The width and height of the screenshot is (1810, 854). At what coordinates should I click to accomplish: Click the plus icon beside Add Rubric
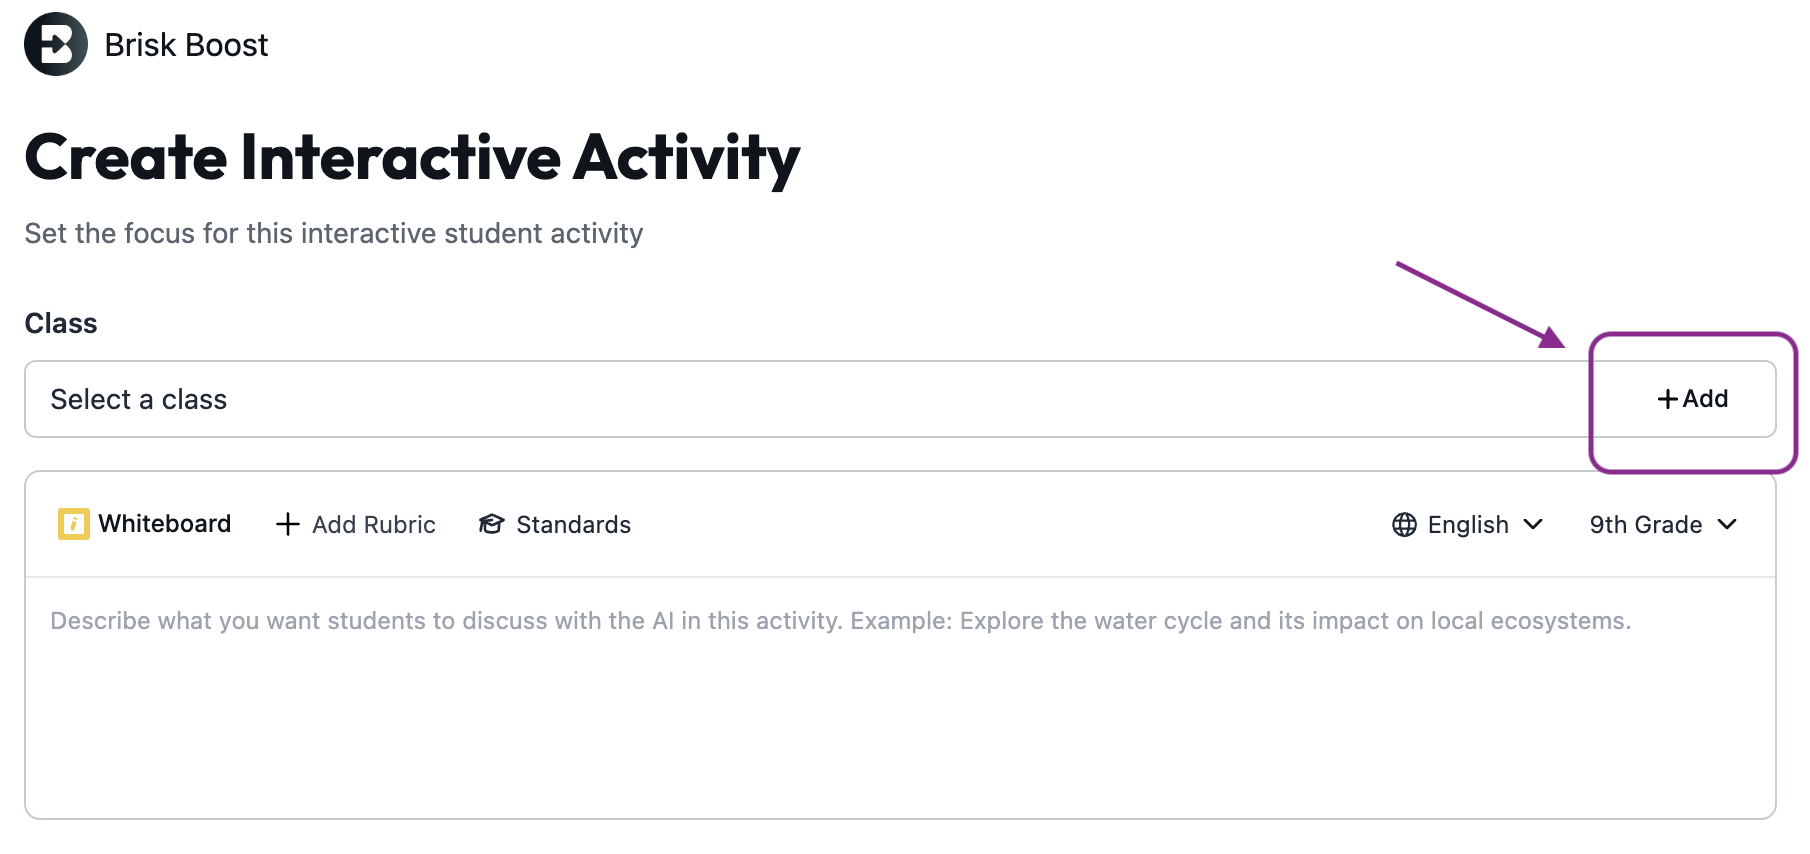(288, 524)
